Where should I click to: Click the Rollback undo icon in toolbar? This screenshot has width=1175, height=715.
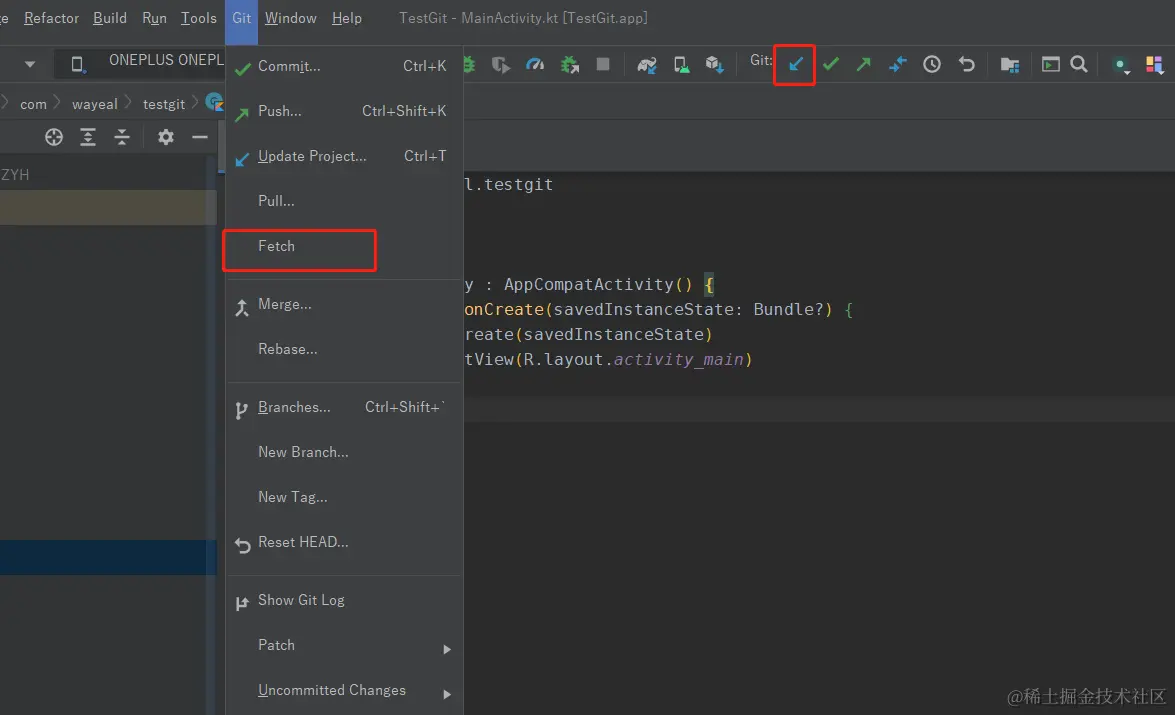click(x=967, y=64)
